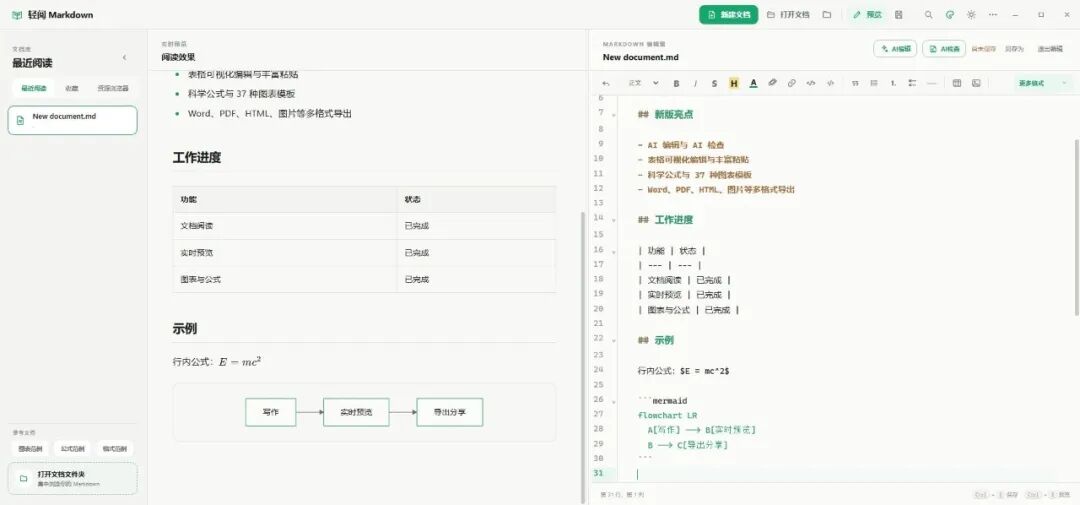
Task: Pick text color with the underlined A
Action: coord(753,83)
